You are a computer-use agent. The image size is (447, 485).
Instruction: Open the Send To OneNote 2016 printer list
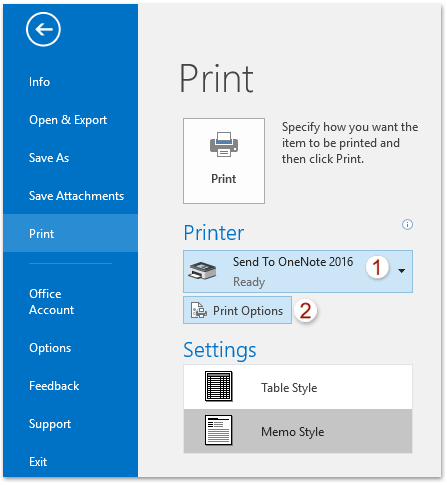[298, 271]
